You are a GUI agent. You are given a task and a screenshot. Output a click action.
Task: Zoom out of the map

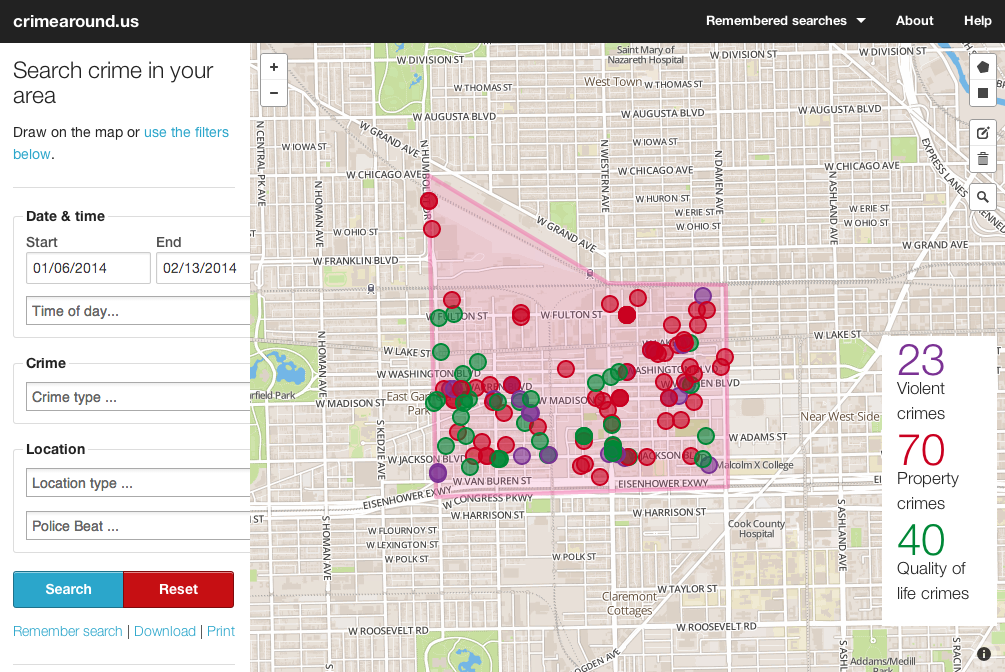click(x=274, y=93)
